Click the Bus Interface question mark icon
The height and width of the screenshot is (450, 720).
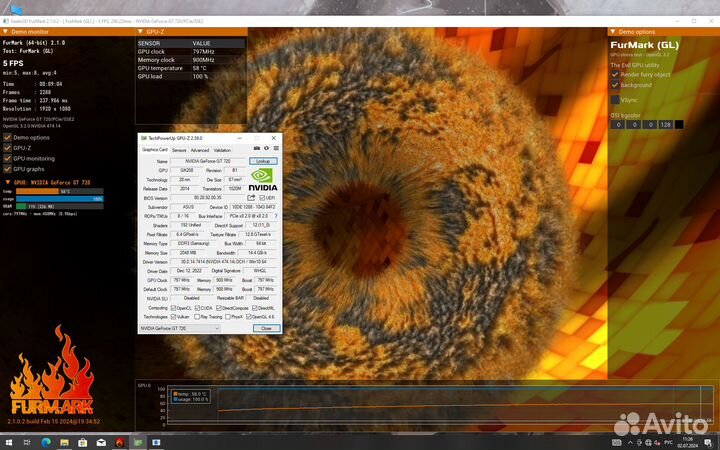275,216
